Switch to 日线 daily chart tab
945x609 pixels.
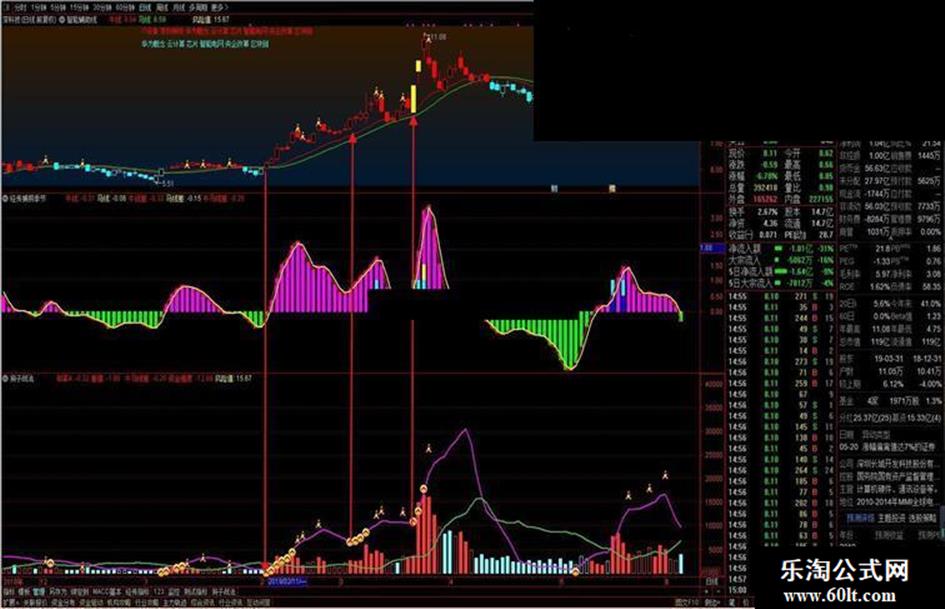point(145,8)
